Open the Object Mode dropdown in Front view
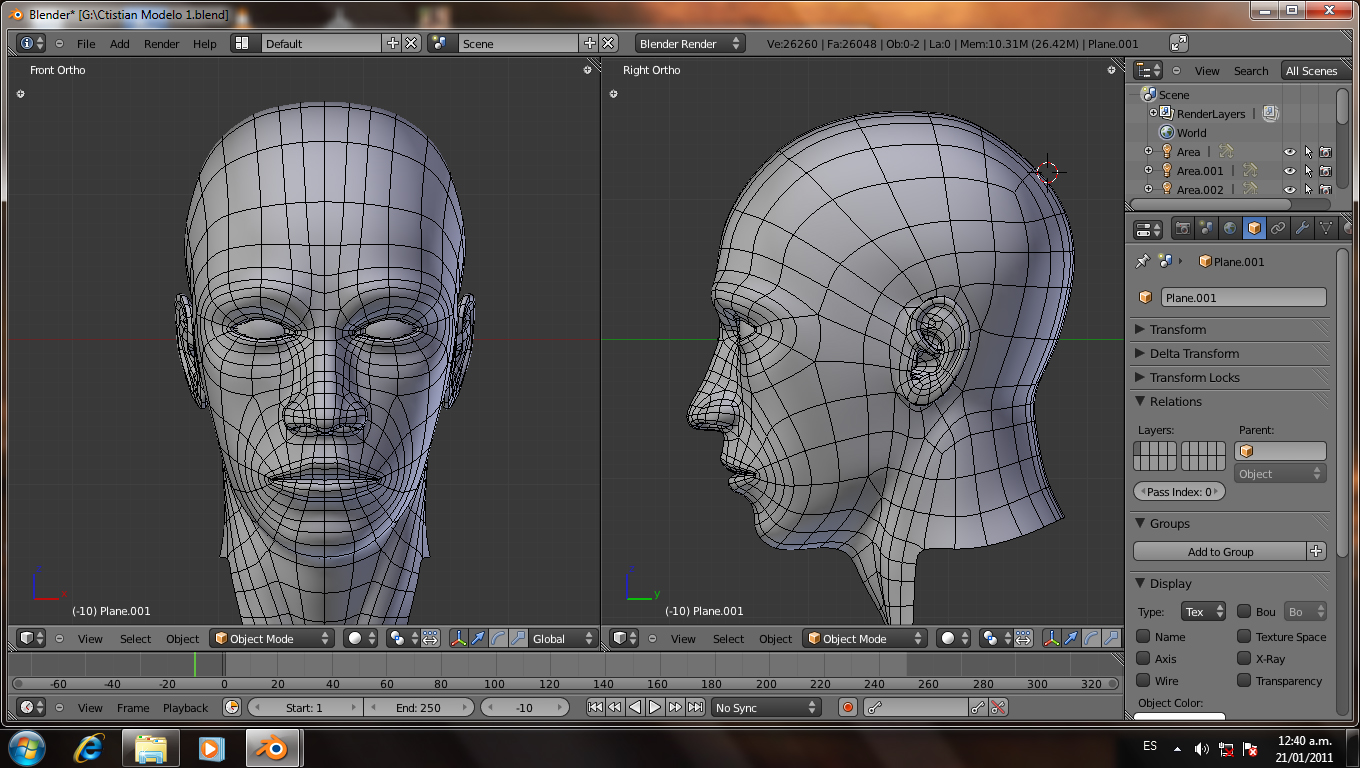The image size is (1360, 768). tap(270, 639)
